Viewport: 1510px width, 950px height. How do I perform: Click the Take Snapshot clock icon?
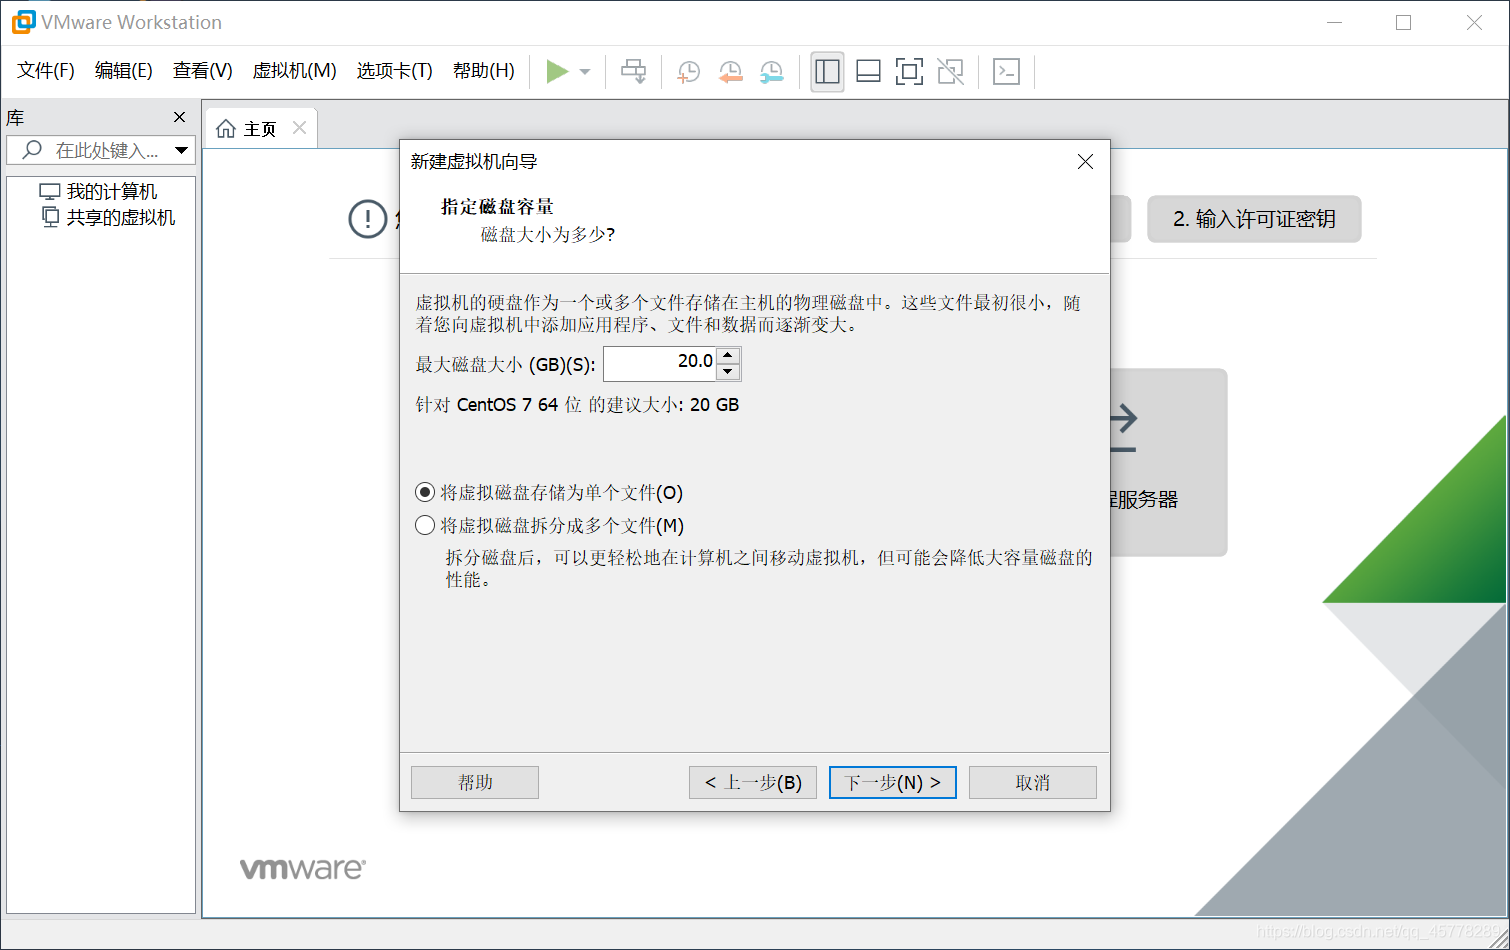pyautogui.click(x=689, y=72)
